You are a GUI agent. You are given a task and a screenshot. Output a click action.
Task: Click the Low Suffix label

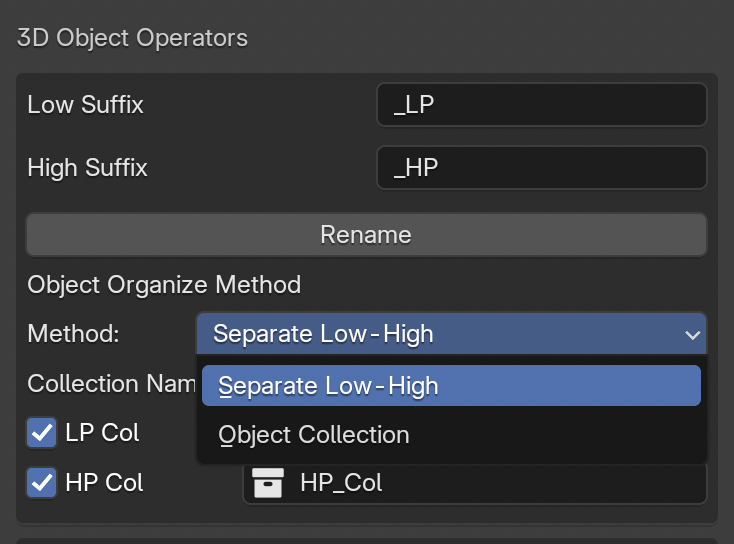85,104
